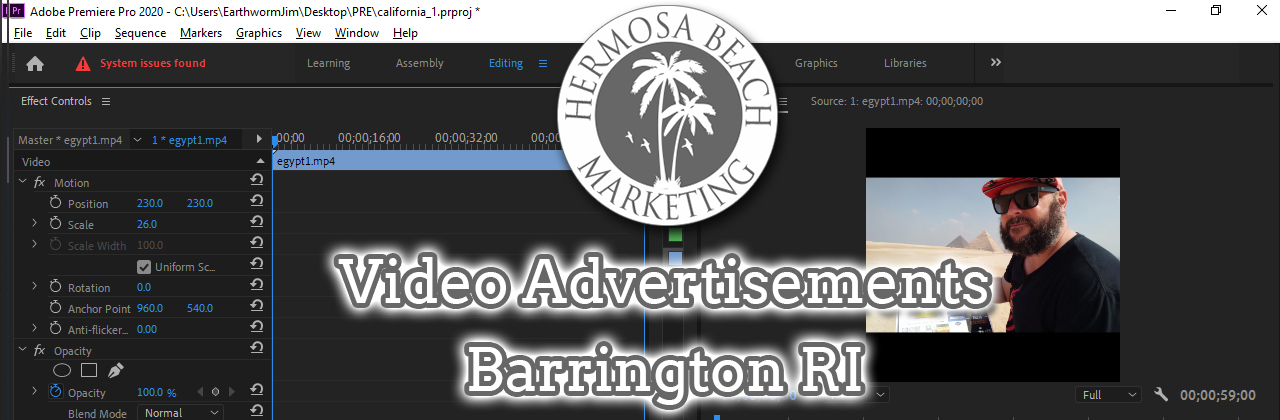Switch to the Graphics workspace tab
Viewport: 1280px width, 420px height.
[816, 63]
